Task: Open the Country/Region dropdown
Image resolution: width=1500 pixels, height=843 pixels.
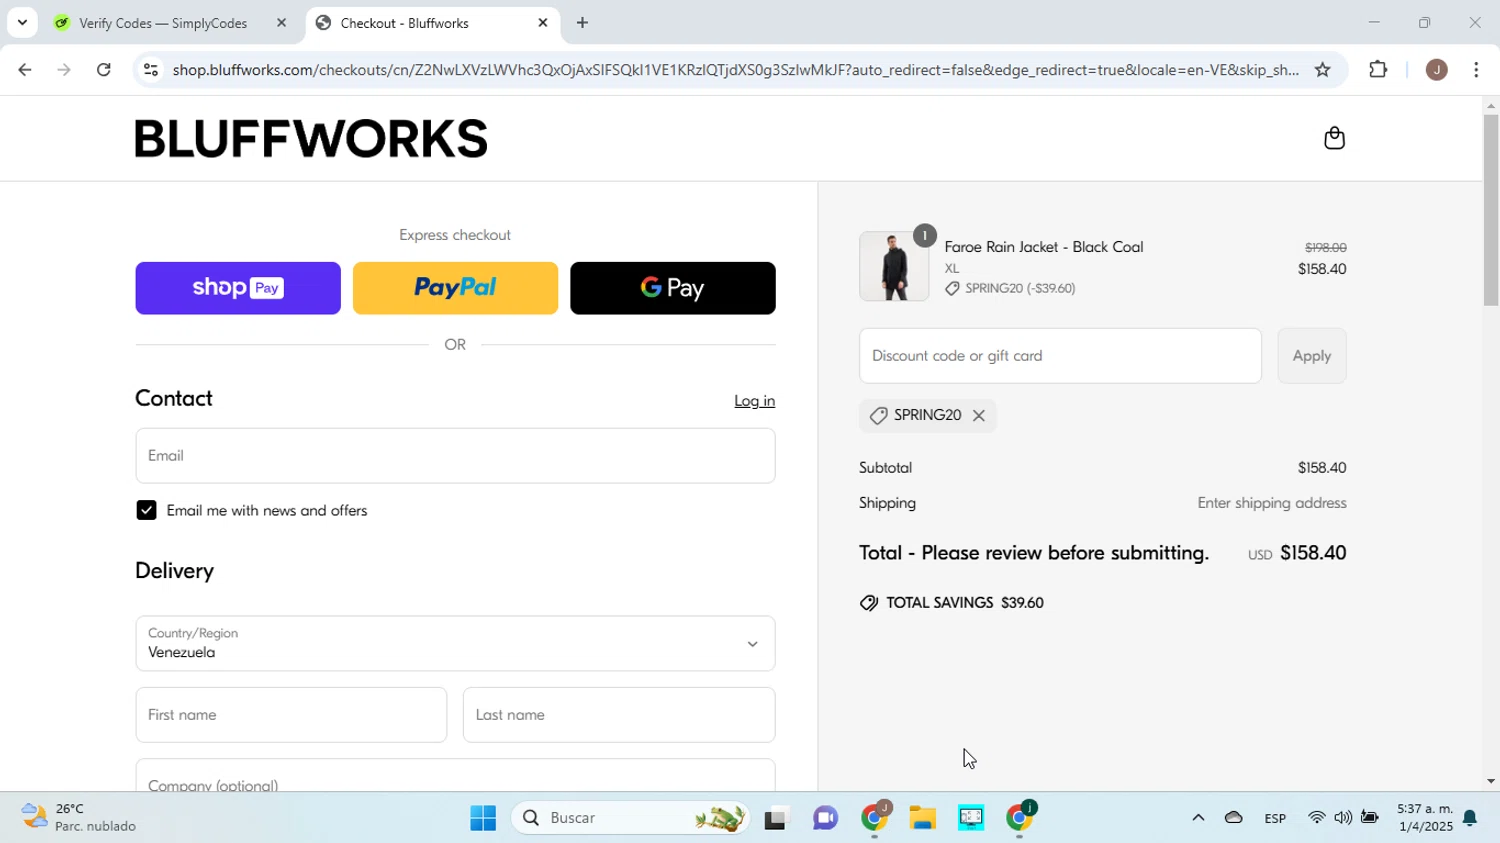Action: [x=455, y=644]
